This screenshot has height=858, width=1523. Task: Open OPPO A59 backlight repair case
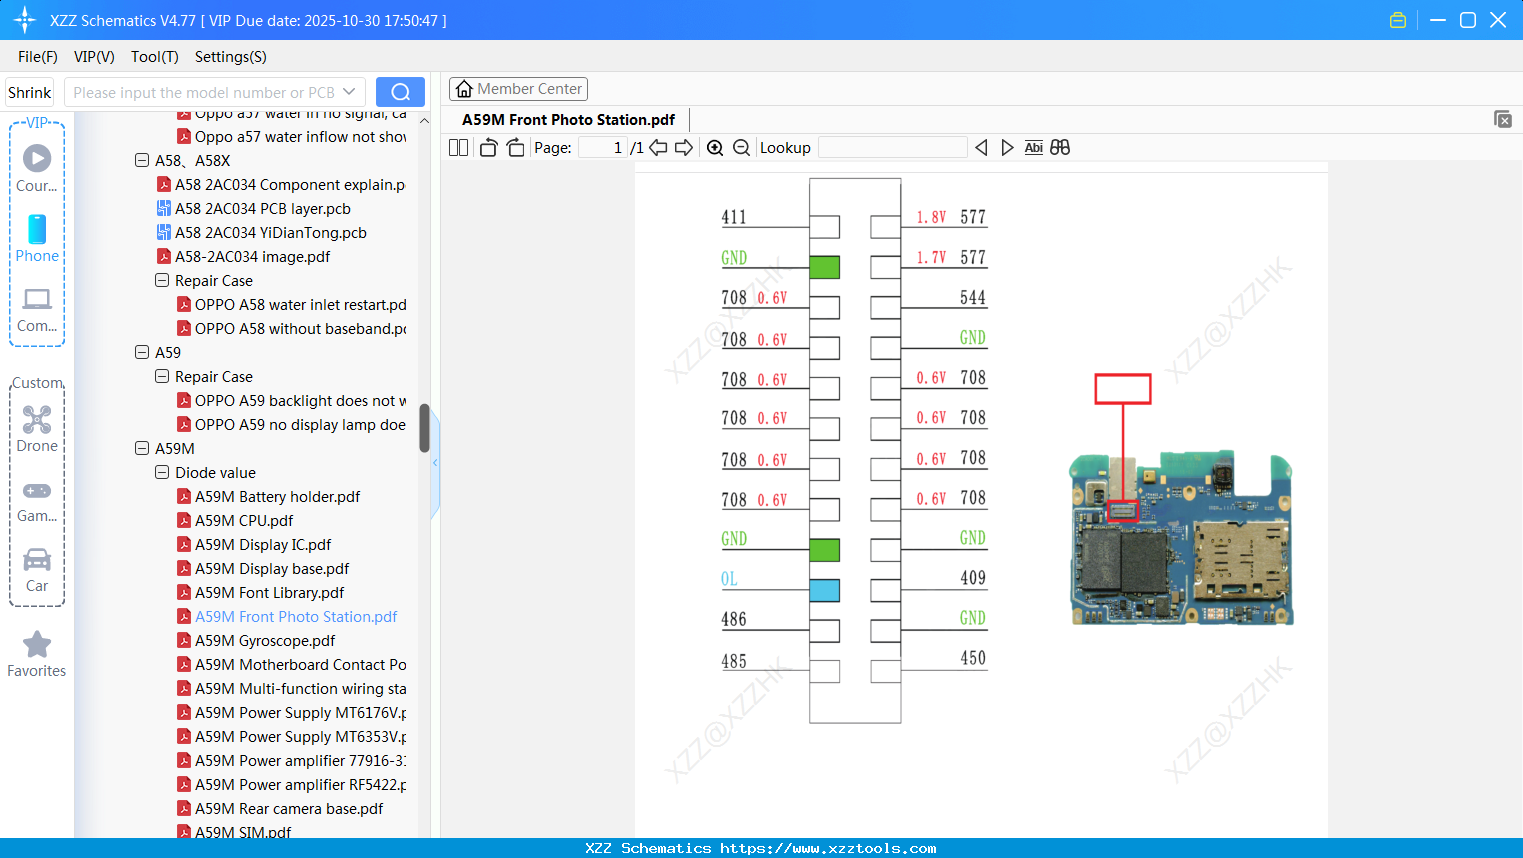click(291, 401)
